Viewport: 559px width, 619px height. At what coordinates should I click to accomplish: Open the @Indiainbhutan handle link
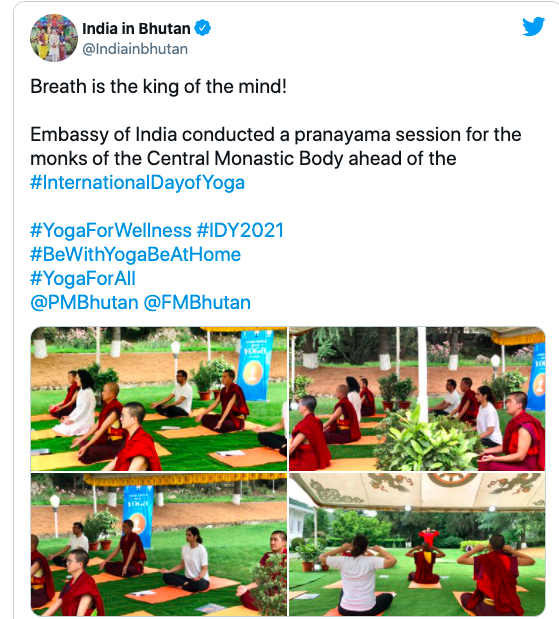(x=135, y=49)
